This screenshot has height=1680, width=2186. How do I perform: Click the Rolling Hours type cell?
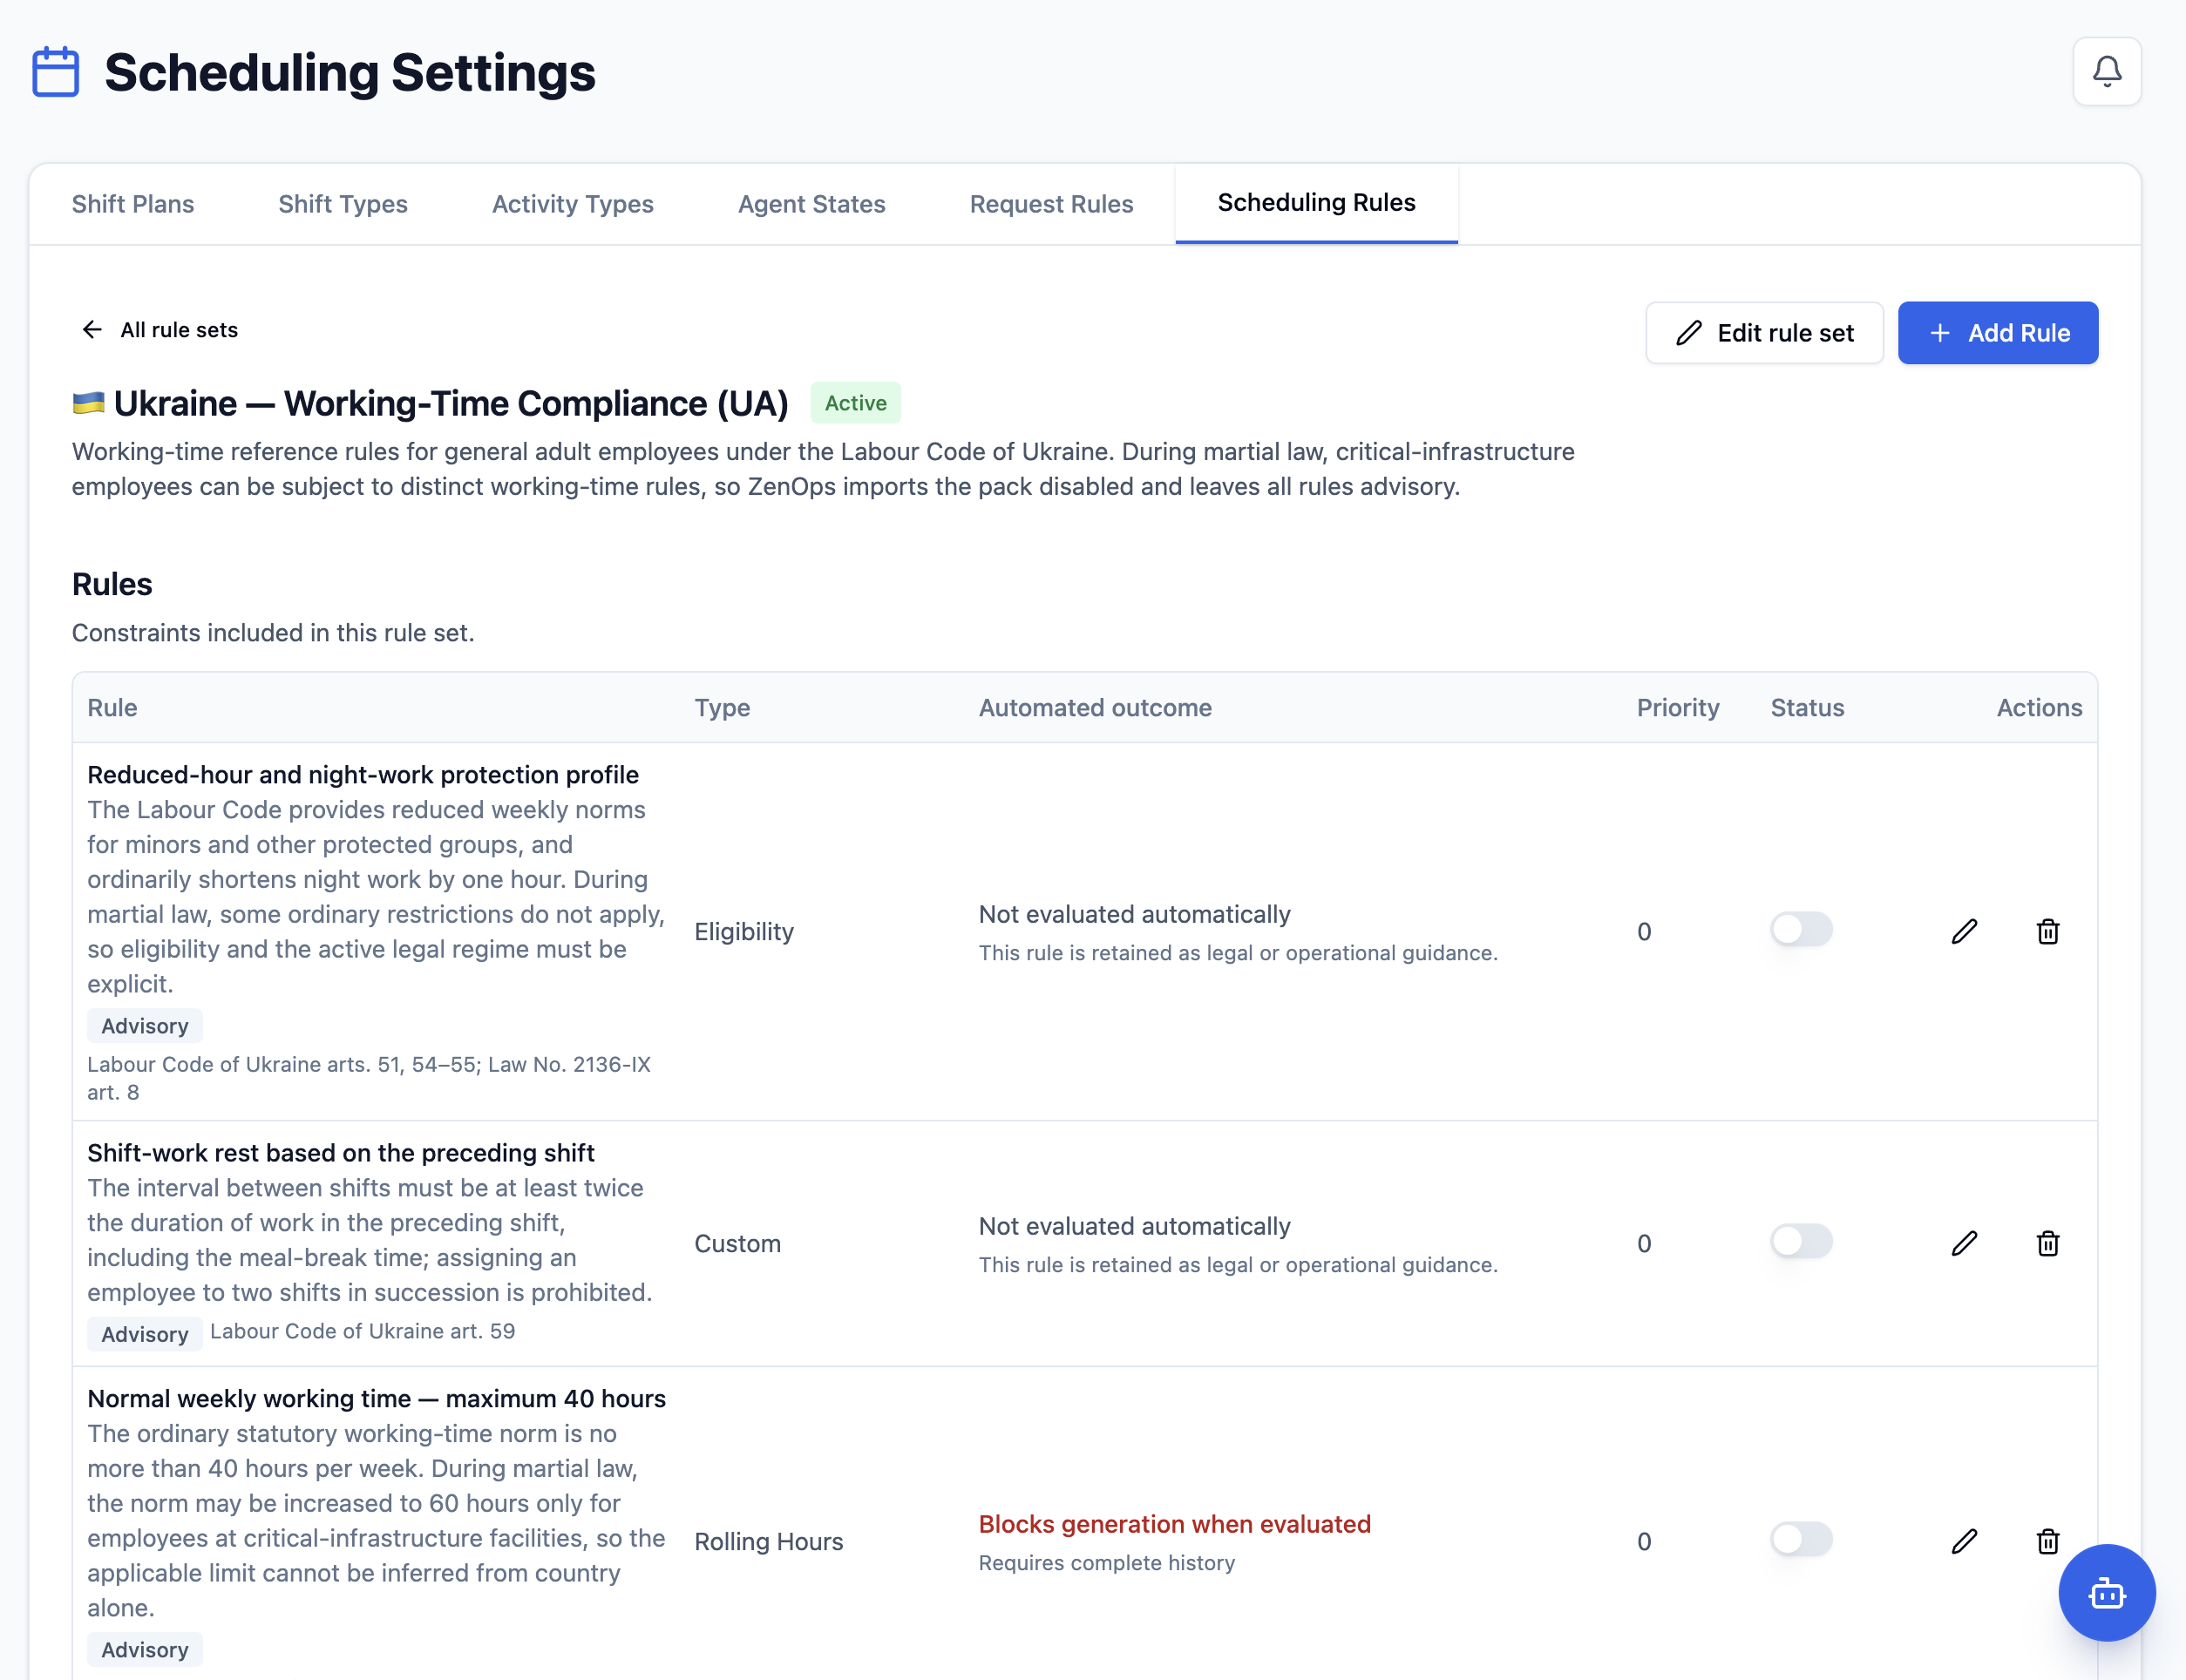click(x=768, y=1542)
